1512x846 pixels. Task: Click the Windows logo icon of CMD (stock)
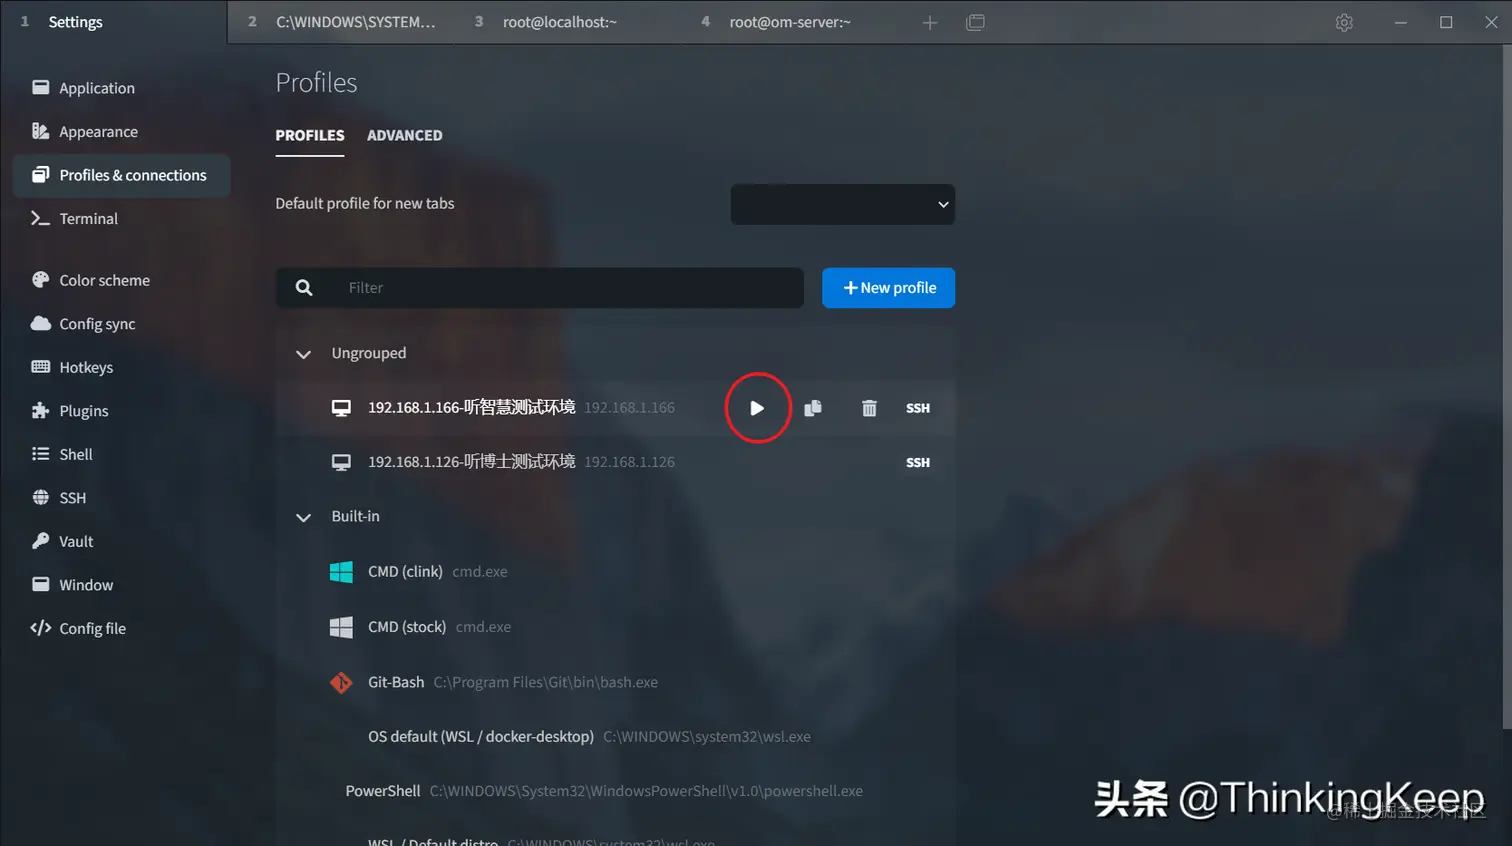[x=341, y=627]
